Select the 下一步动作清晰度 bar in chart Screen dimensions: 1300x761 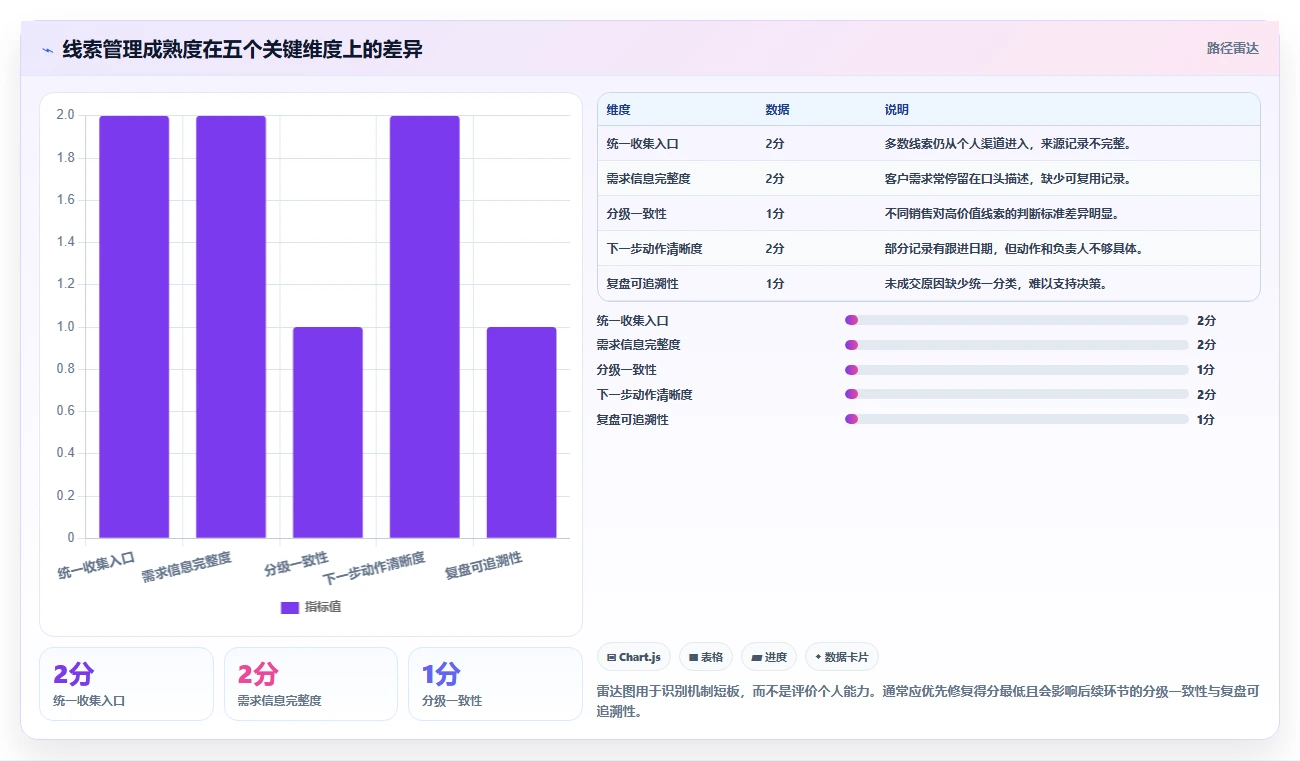pos(425,327)
